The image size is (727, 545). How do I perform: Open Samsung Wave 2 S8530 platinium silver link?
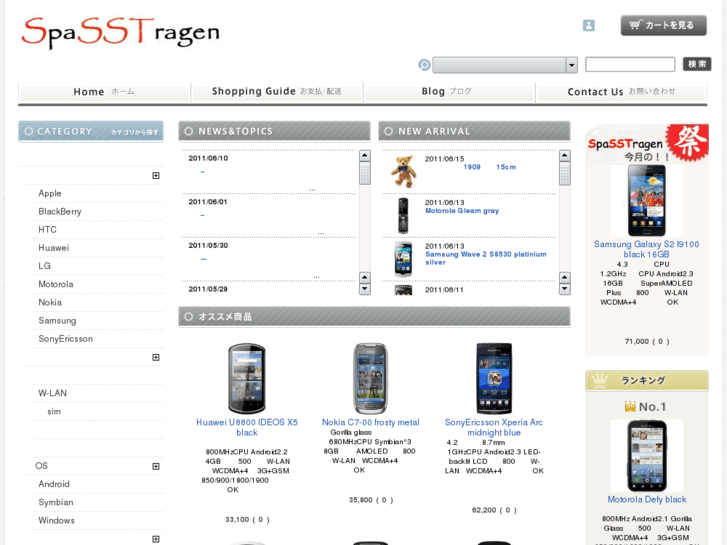(x=485, y=258)
